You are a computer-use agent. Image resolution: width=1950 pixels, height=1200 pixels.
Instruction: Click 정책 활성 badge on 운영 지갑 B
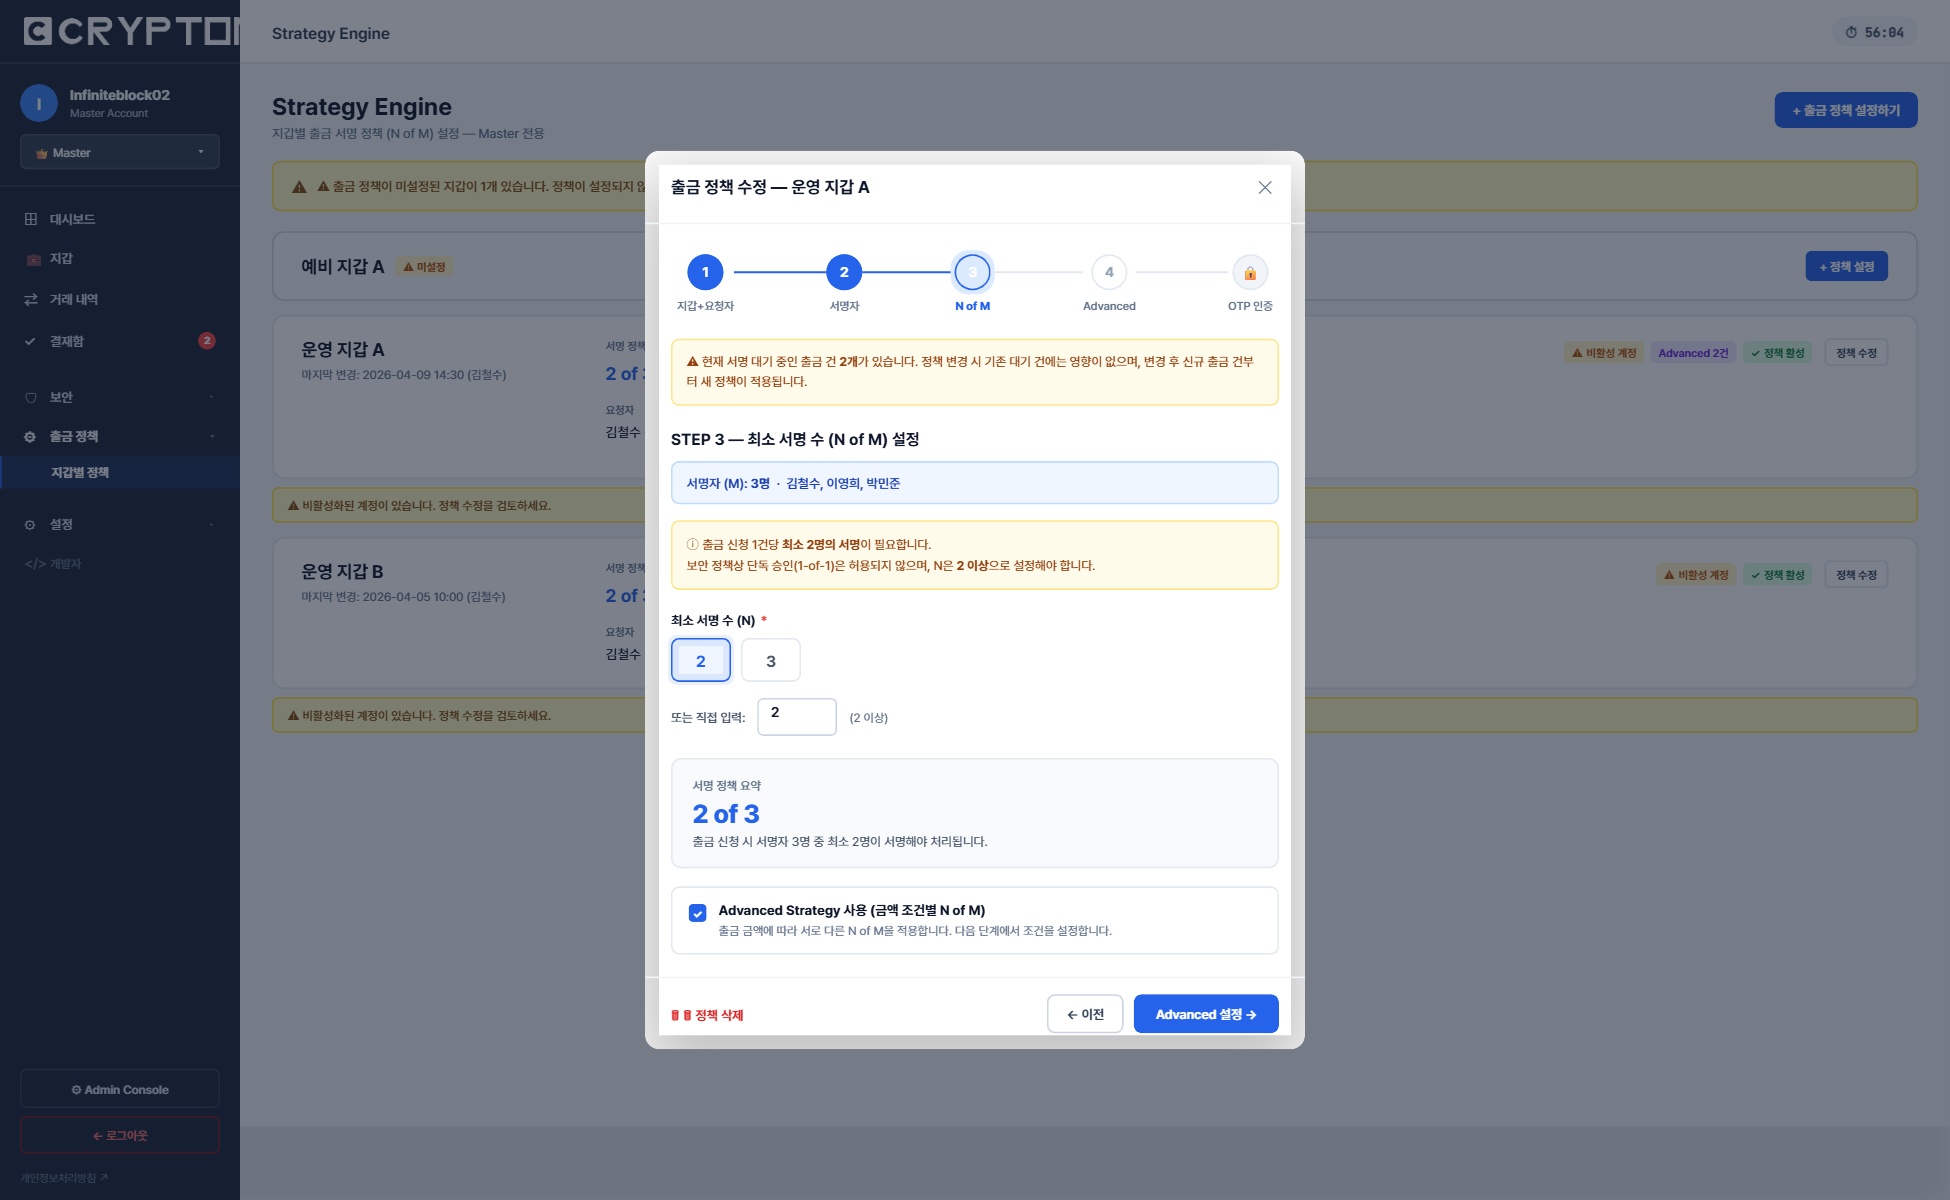pyautogui.click(x=1778, y=574)
